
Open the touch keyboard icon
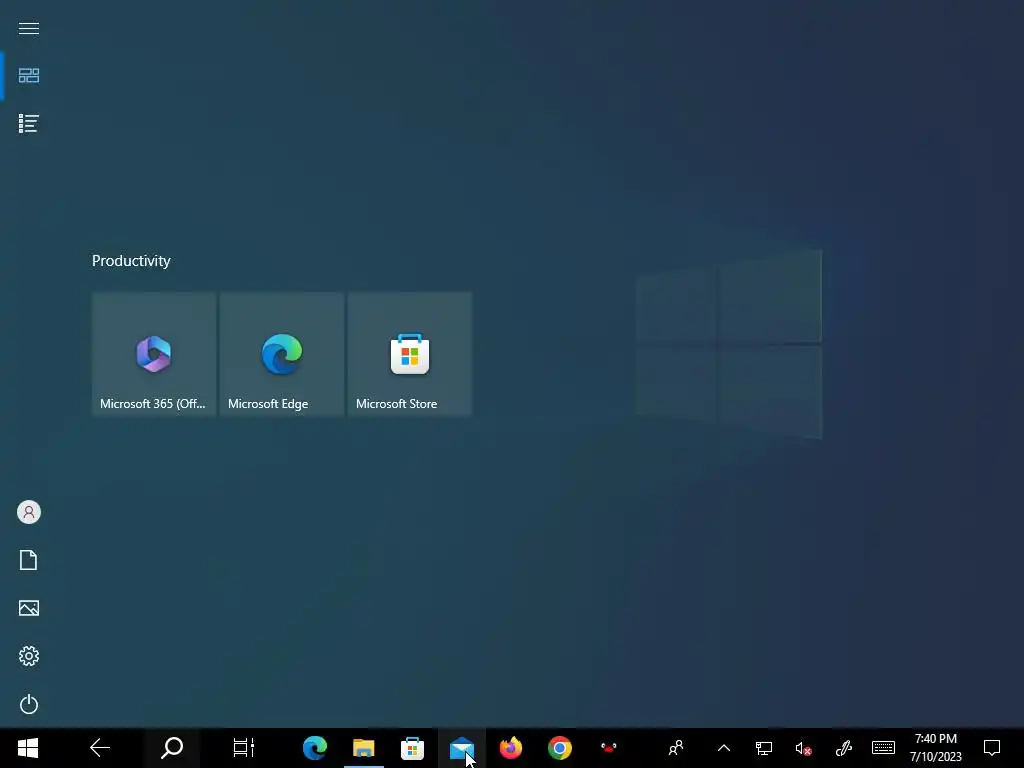[884, 748]
